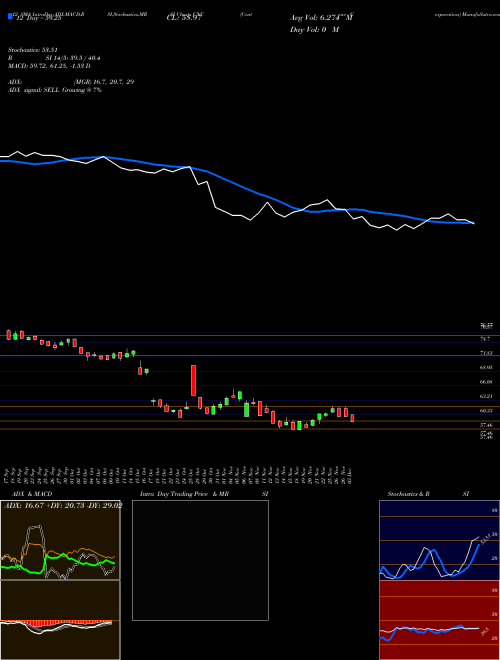Click the 60.33 price axis label
The image size is (500, 660).
[x=486, y=410]
